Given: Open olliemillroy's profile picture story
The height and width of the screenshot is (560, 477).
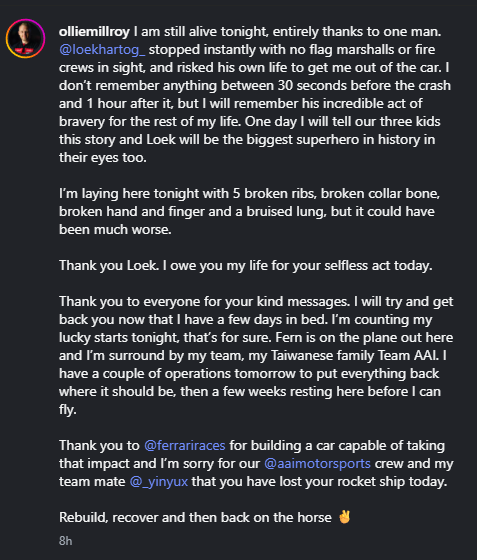Looking at the screenshot, I should [25, 39].
